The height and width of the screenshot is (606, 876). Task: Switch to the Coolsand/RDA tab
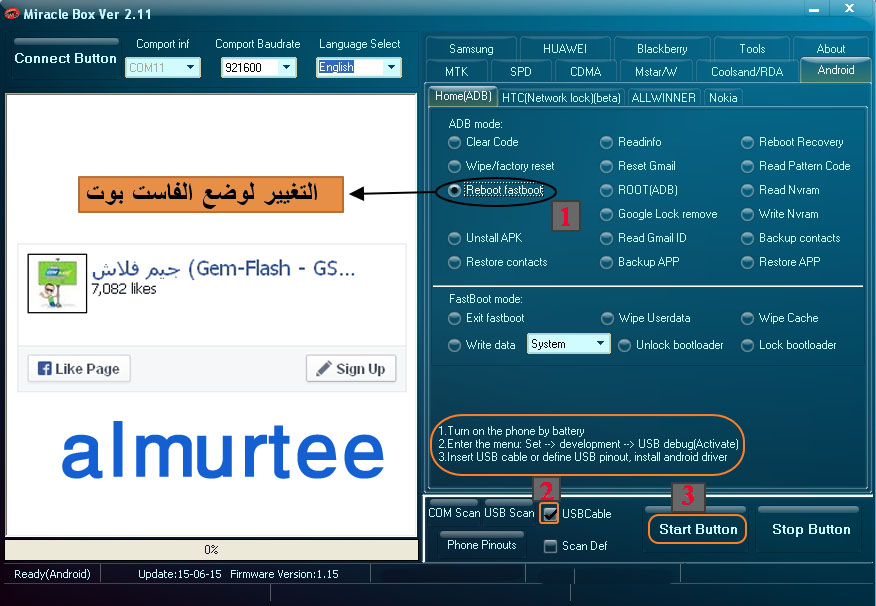coord(747,72)
